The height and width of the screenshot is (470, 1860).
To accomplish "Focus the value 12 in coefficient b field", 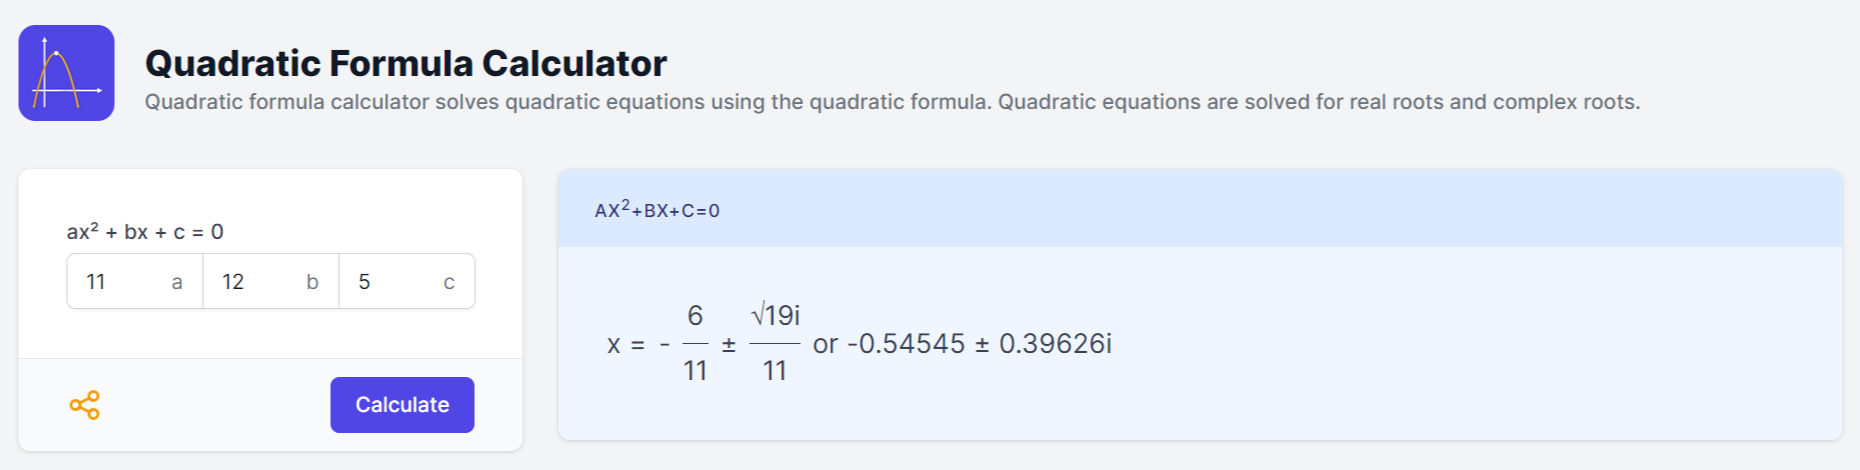I will (x=233, y=282).
